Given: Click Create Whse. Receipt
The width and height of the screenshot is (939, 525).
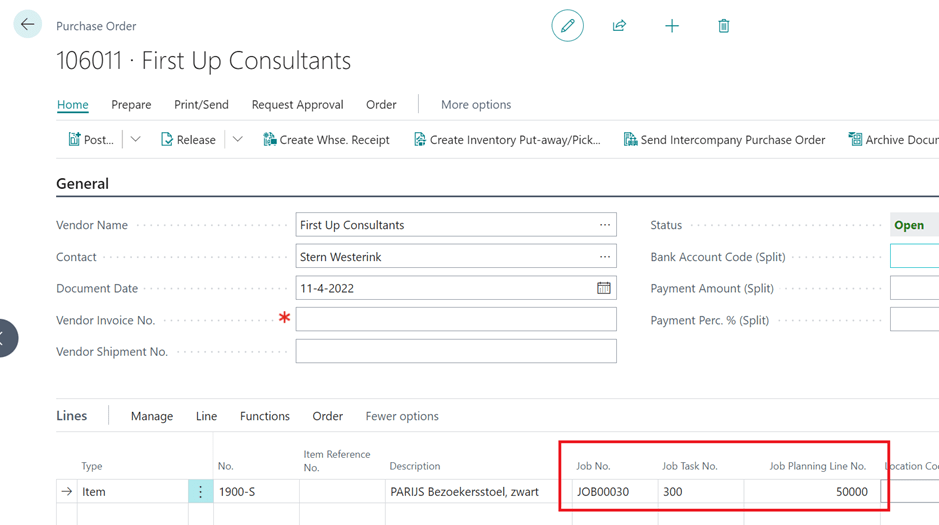Looking at the screenshot, I should click(326, 140).
